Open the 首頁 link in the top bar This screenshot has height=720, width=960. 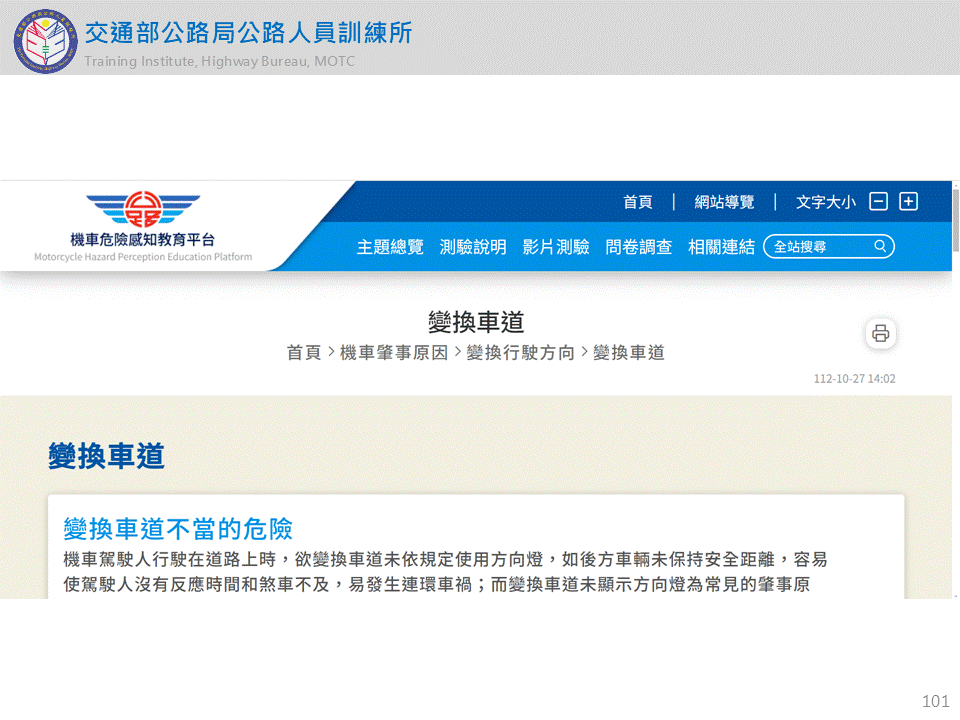point(638,202)
